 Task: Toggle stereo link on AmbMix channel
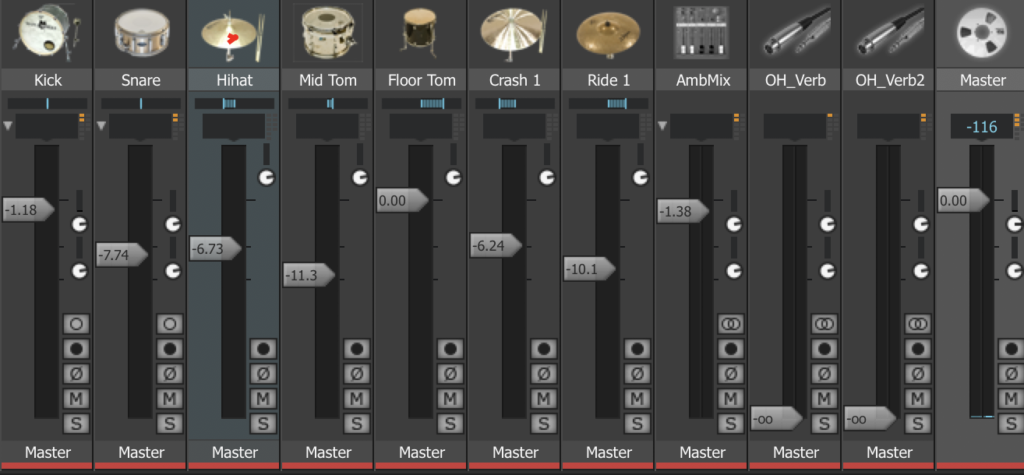tap(731, 324)
